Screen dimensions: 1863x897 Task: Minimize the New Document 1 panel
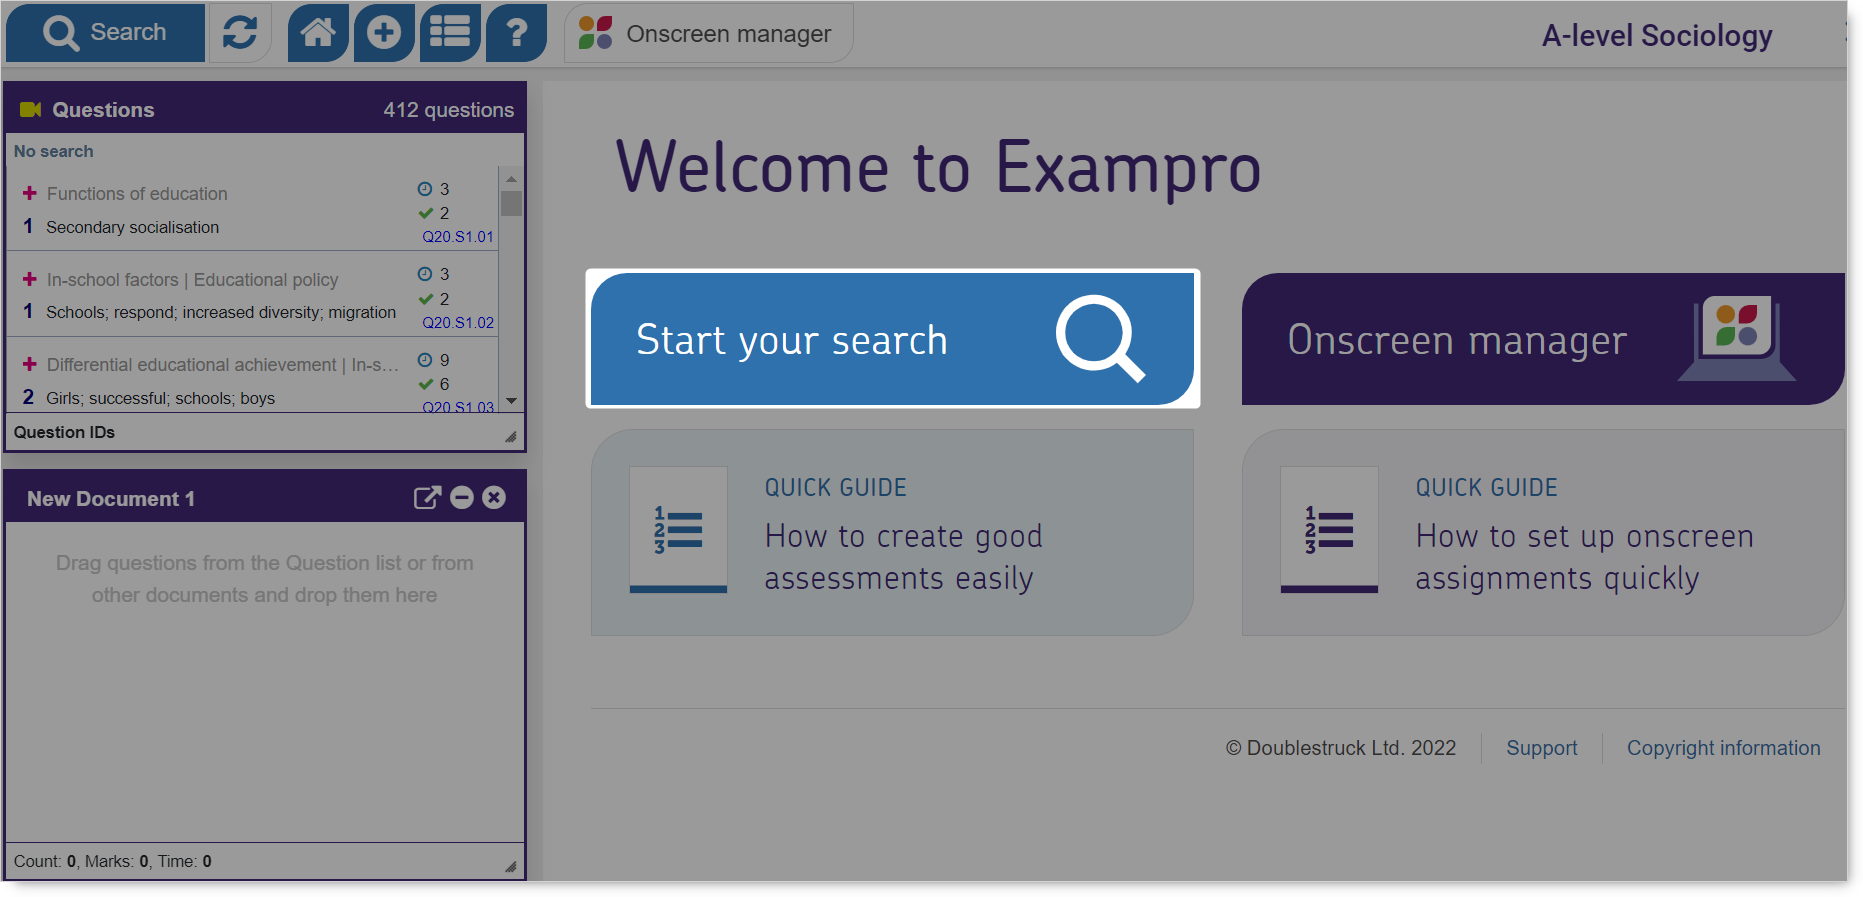coord(462,498)
